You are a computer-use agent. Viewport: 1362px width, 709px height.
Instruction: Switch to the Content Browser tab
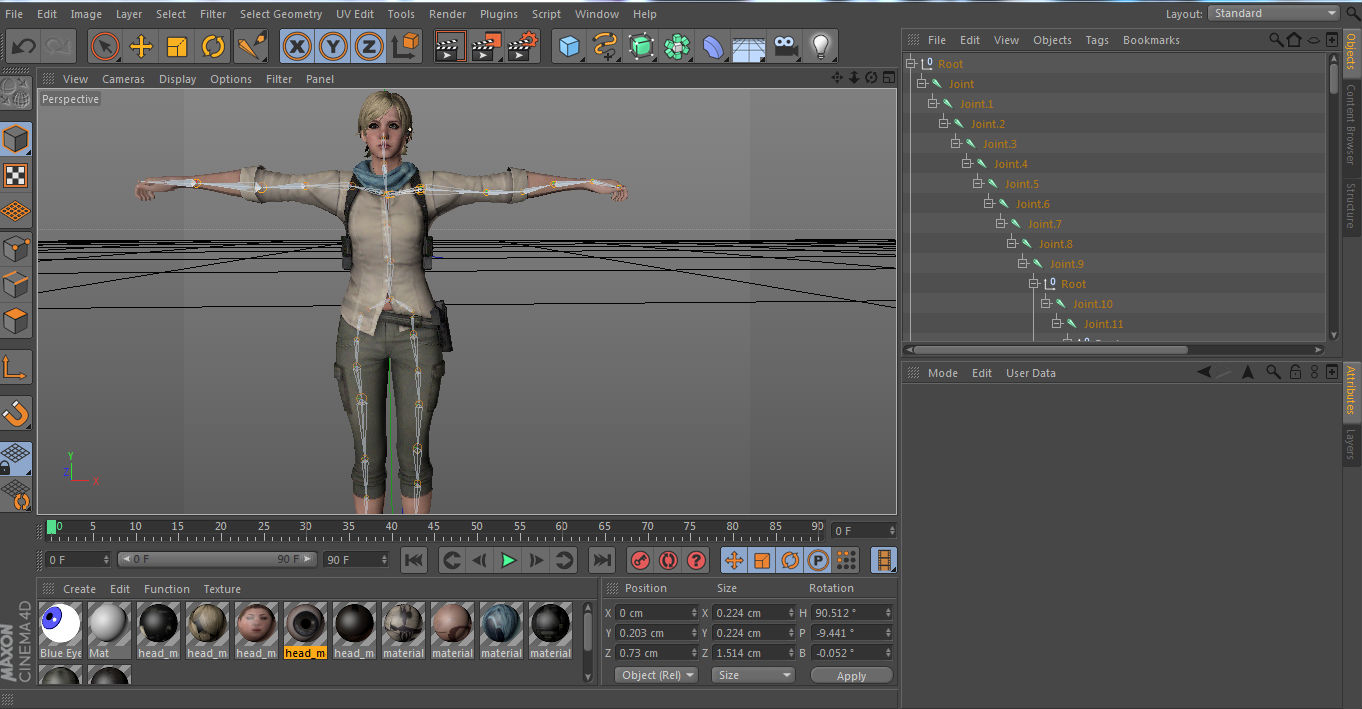pos(1350,125)
